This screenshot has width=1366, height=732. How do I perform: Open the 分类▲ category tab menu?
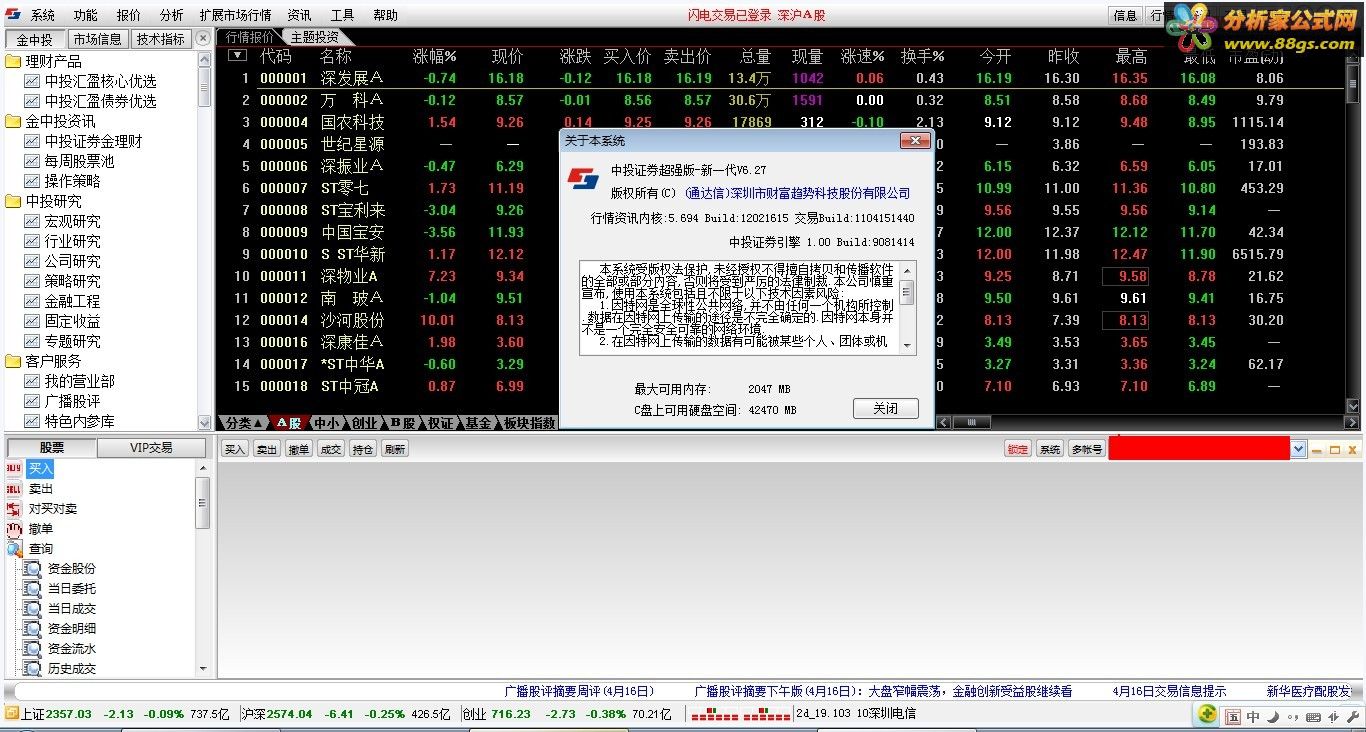click(244, 423)
